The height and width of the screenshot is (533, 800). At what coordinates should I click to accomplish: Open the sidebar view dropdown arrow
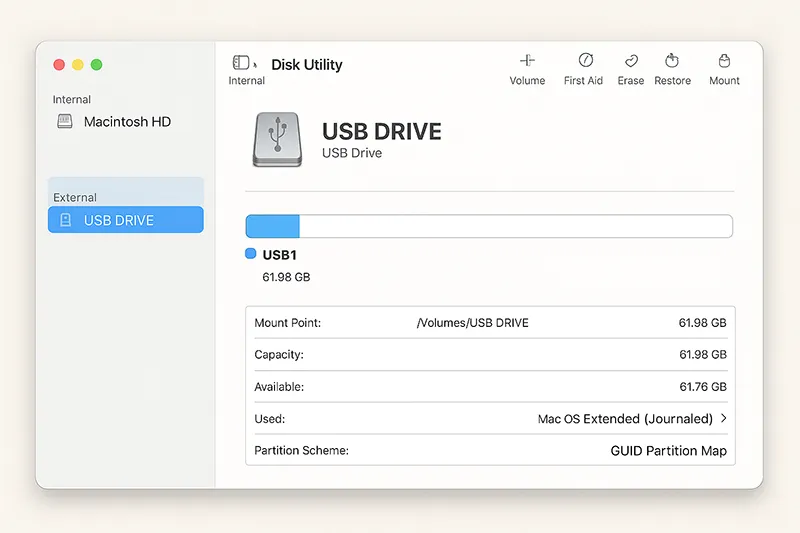pyautogui.click(x=255, y=65)
